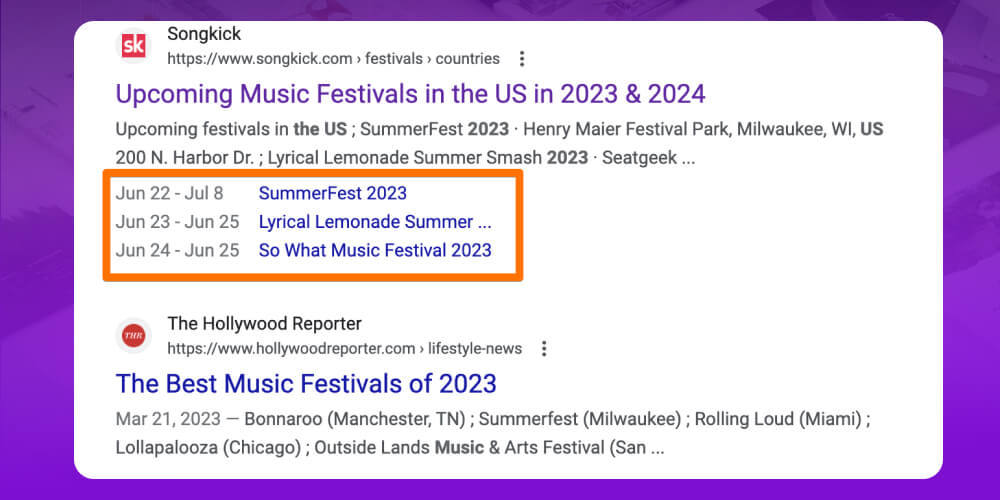
Task: Click the "Jun 22 - Jul 8" date
Action: coord(170,193)
